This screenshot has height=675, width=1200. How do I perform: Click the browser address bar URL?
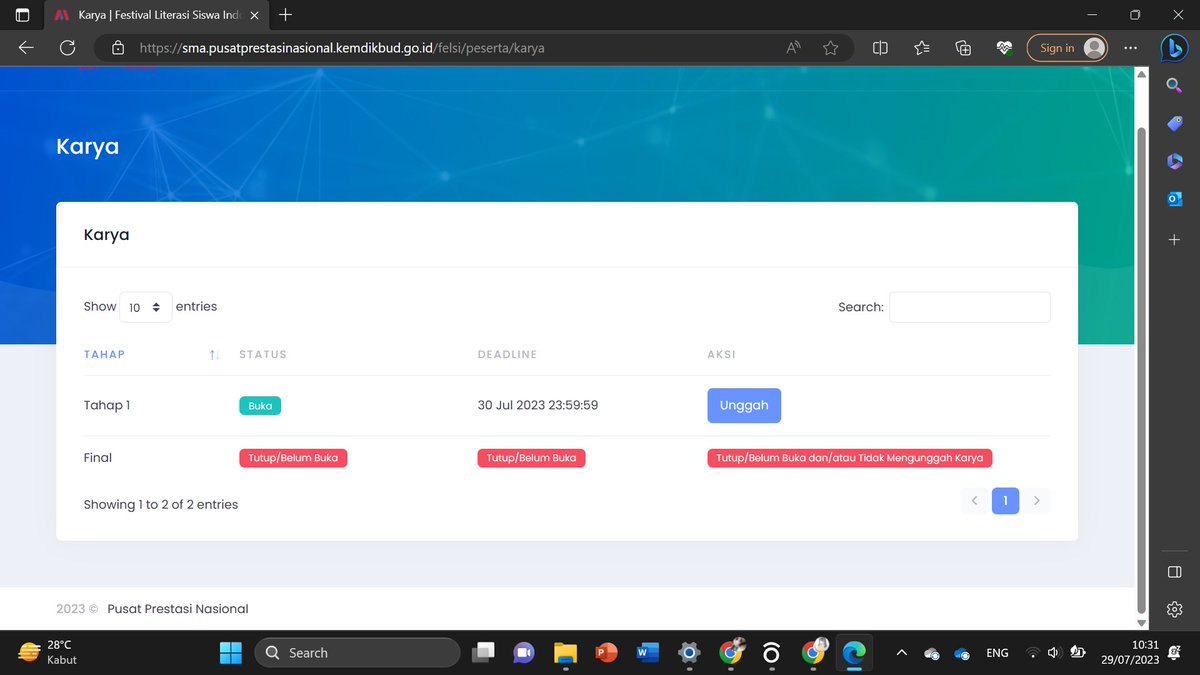[342, 47]
